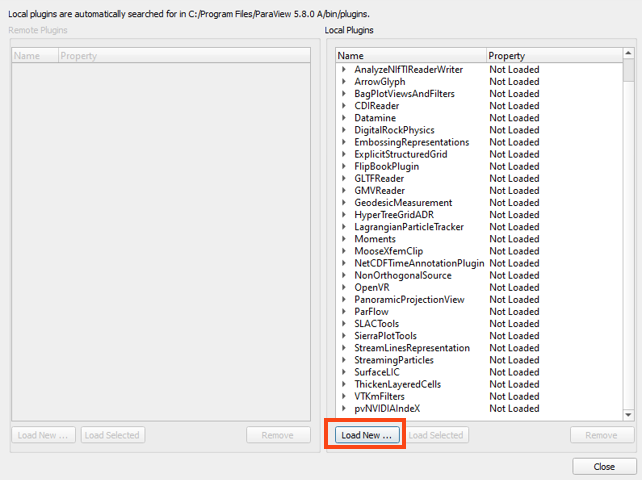Image resolution: width=642 pixels, height=480 pixels.
Task: Click the Local Plugins Name column header
Action: point(411,56)
